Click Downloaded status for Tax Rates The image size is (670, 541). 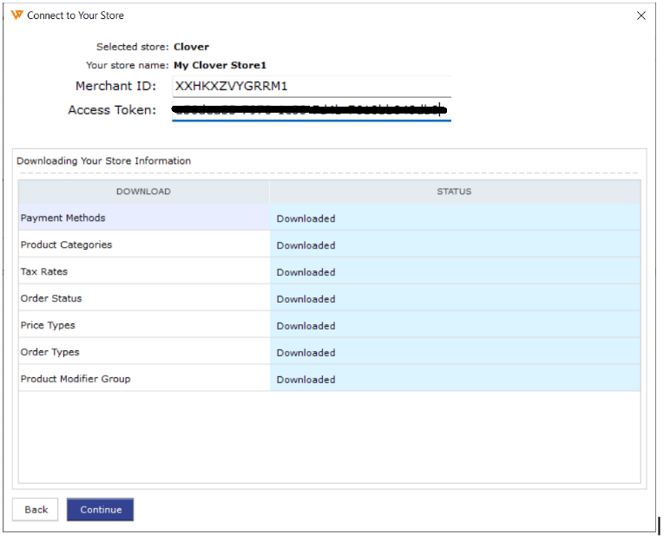coord(306,273)
